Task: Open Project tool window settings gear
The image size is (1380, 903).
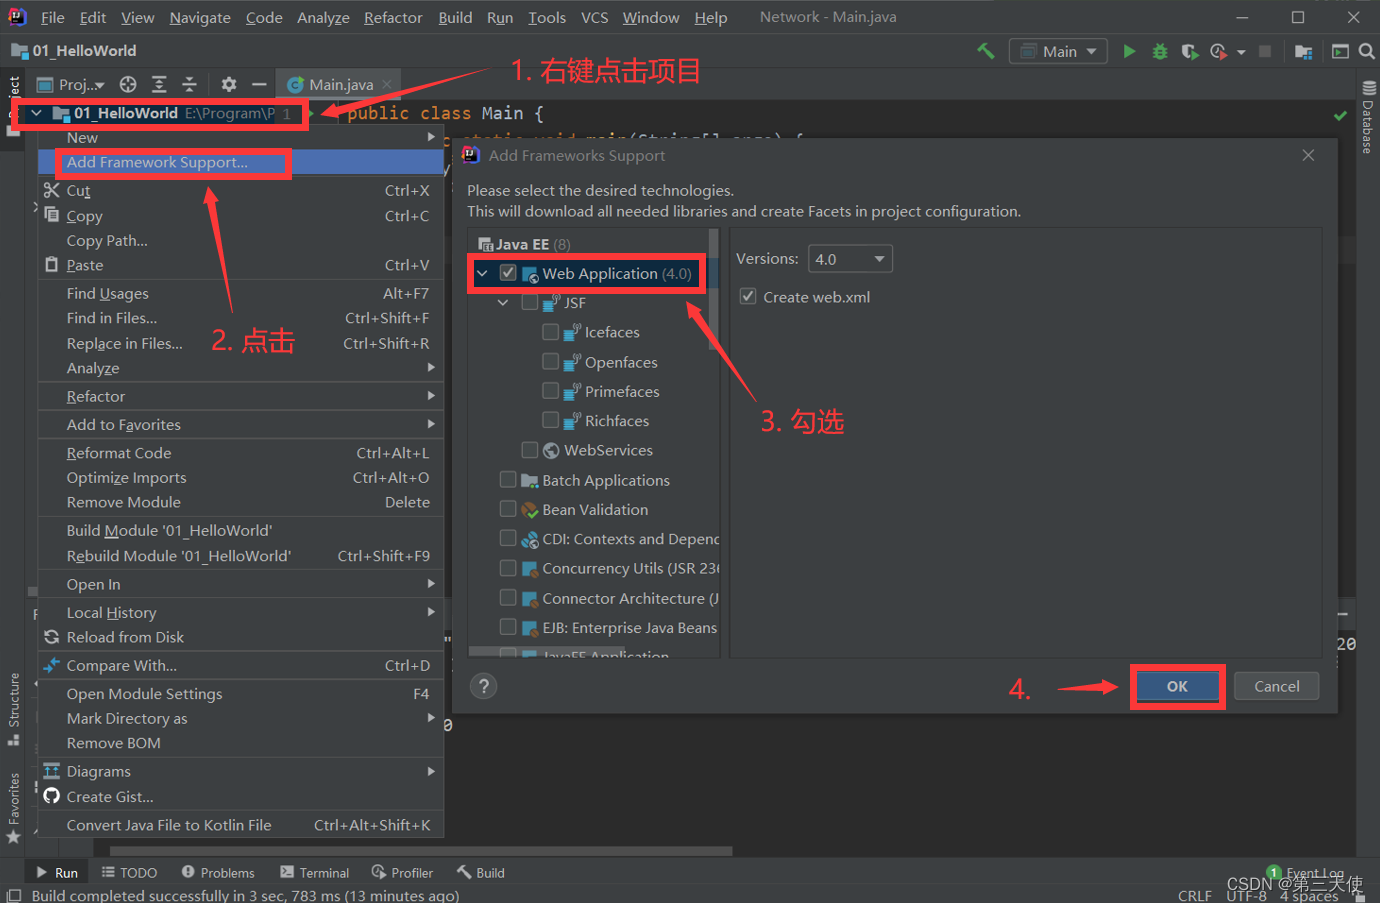Action: tap(229, 84)
